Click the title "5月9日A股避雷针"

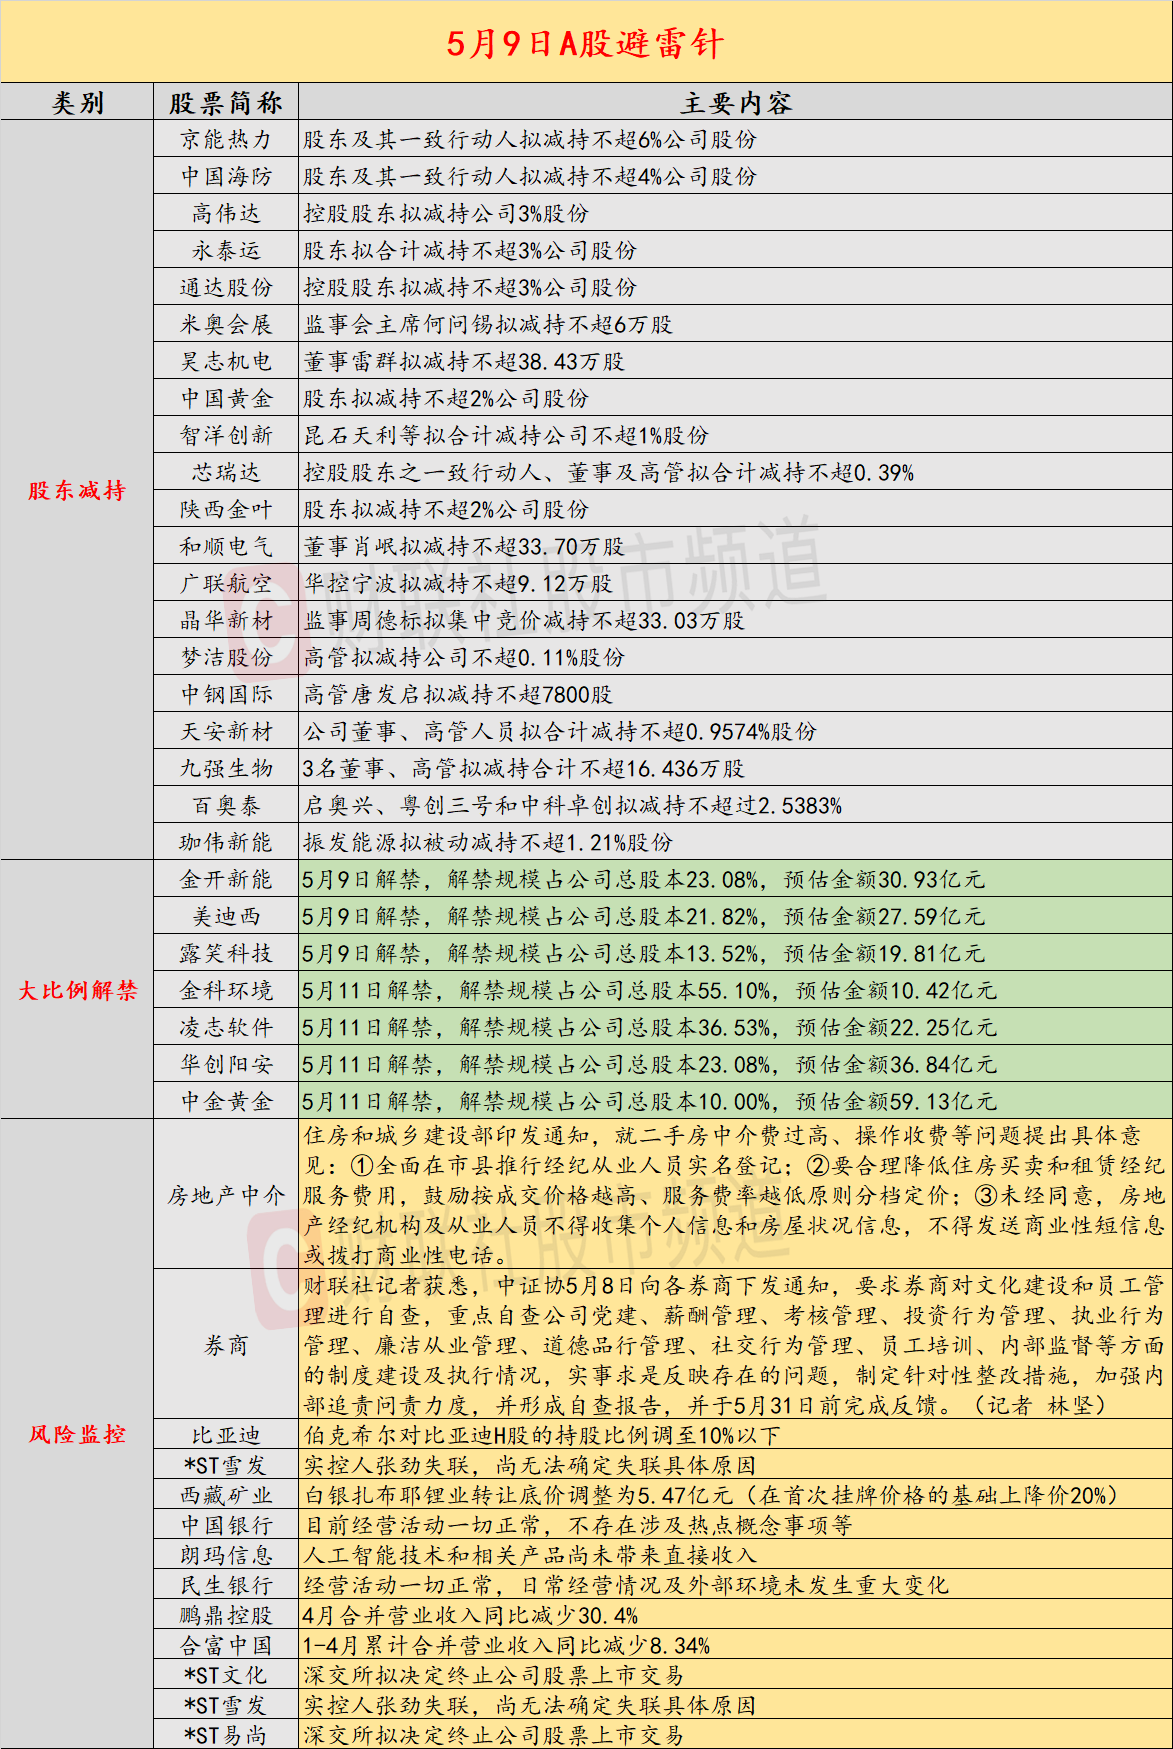coord(585,43)
